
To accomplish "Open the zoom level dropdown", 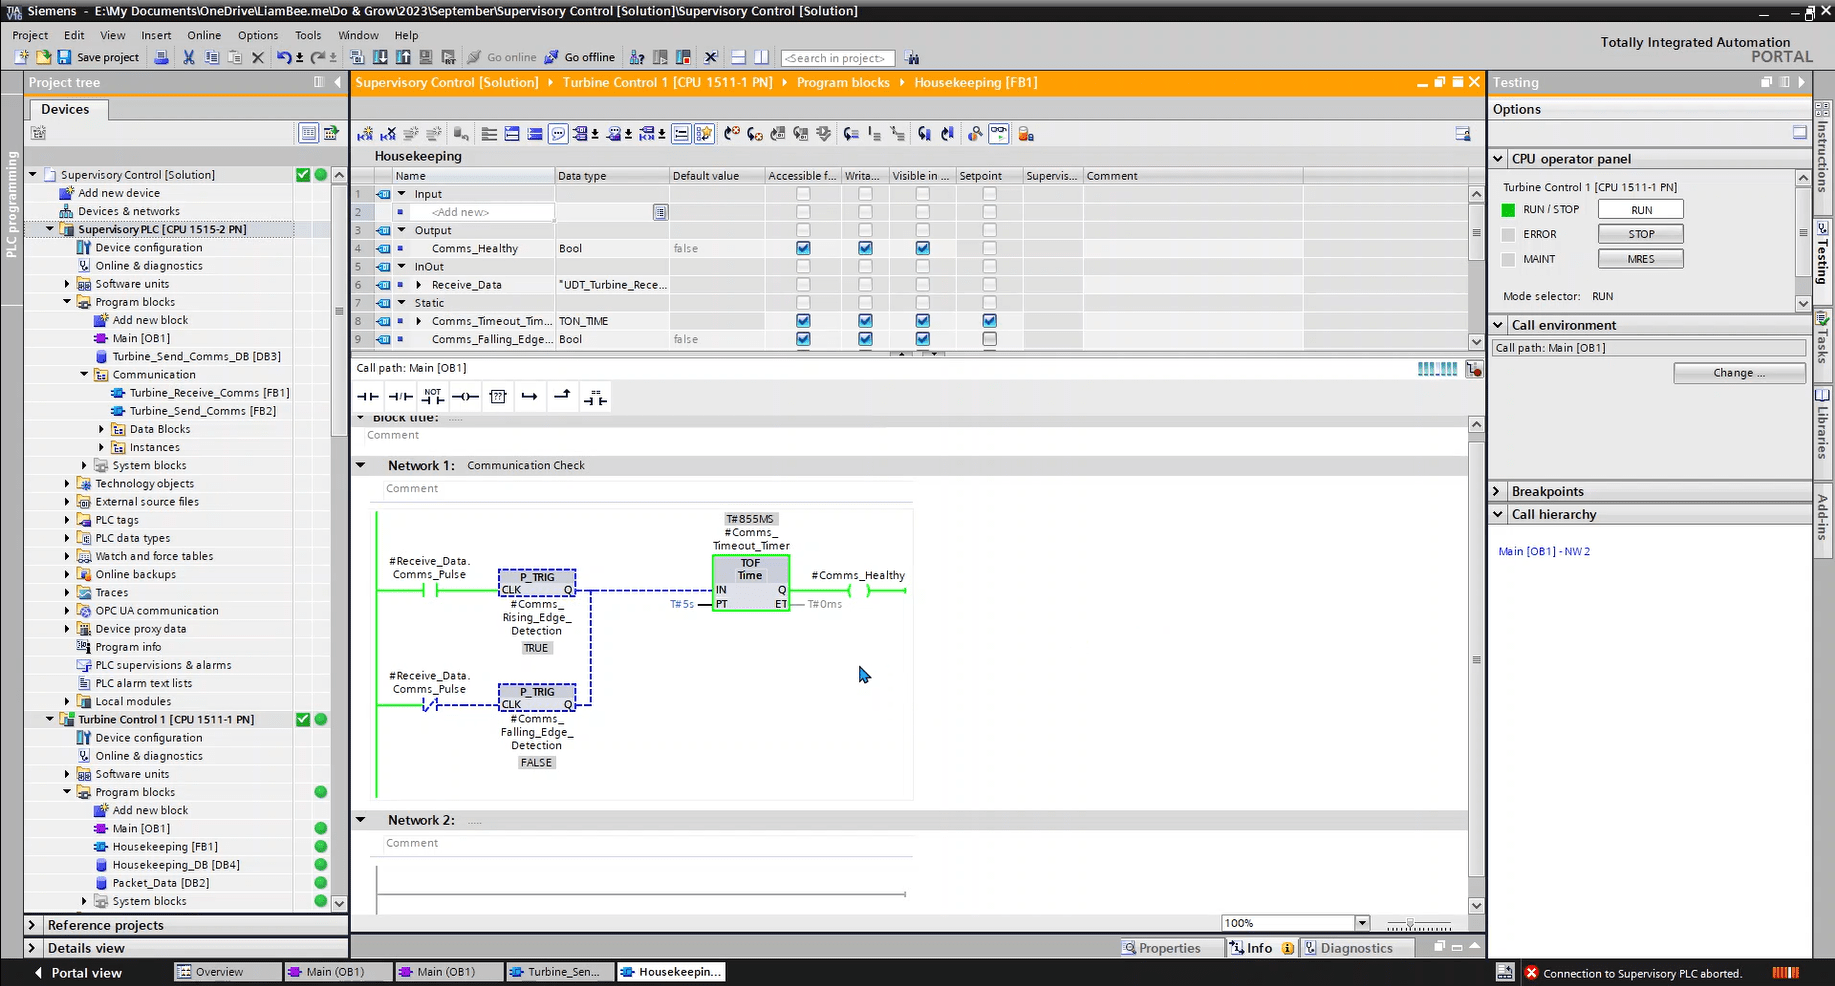I will [x=1361, y=923].
